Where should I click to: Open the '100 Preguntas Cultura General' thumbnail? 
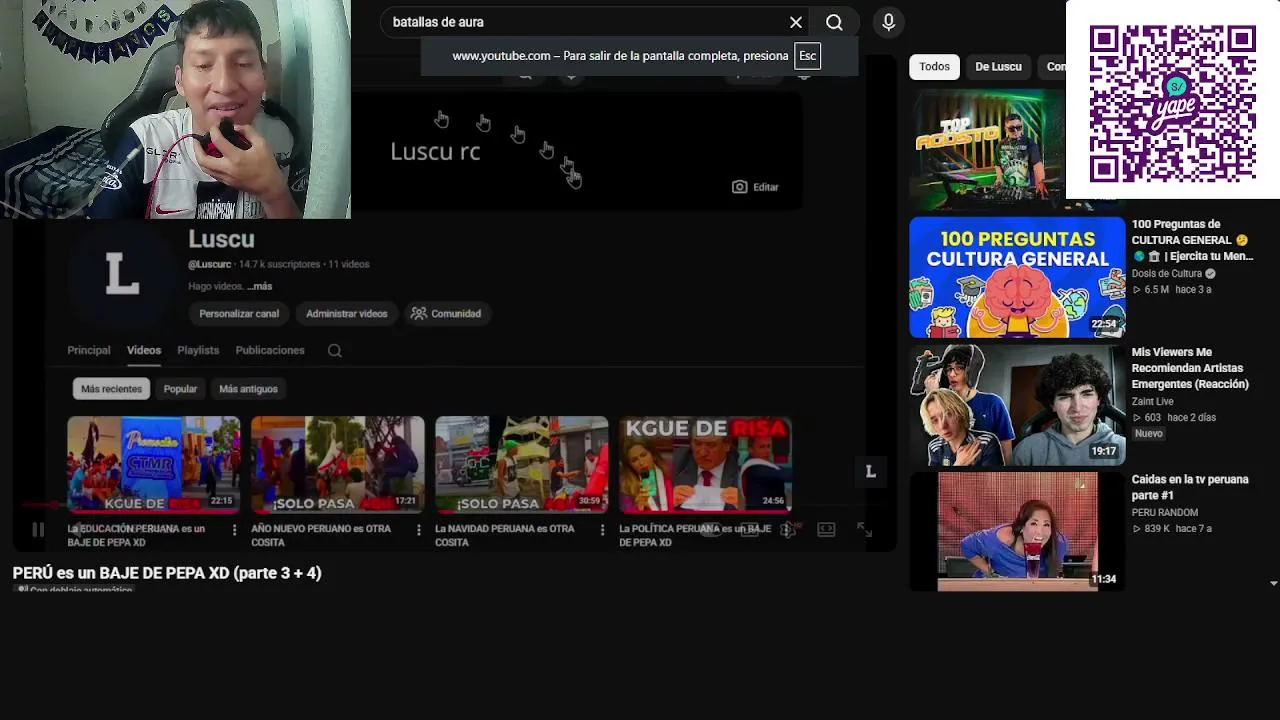click(1017, 278)
